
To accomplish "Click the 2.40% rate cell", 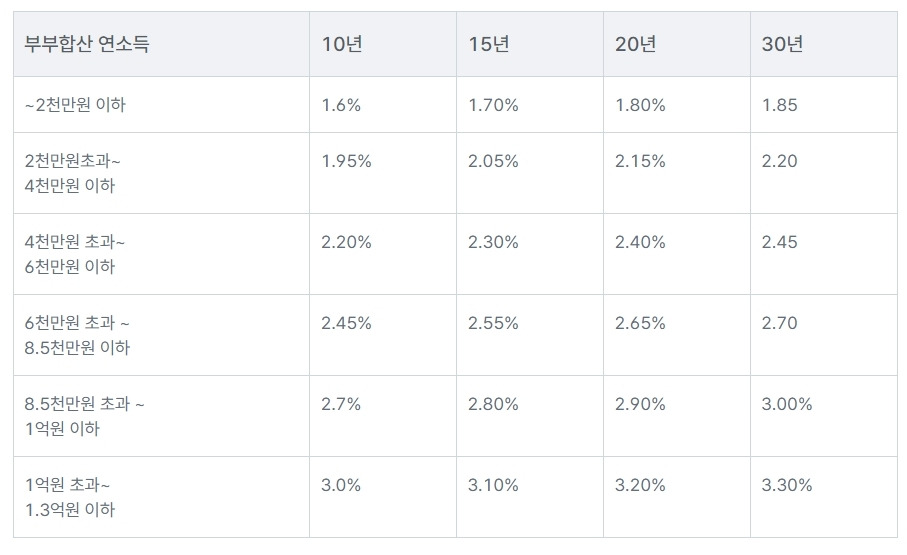I will point(640,242).
